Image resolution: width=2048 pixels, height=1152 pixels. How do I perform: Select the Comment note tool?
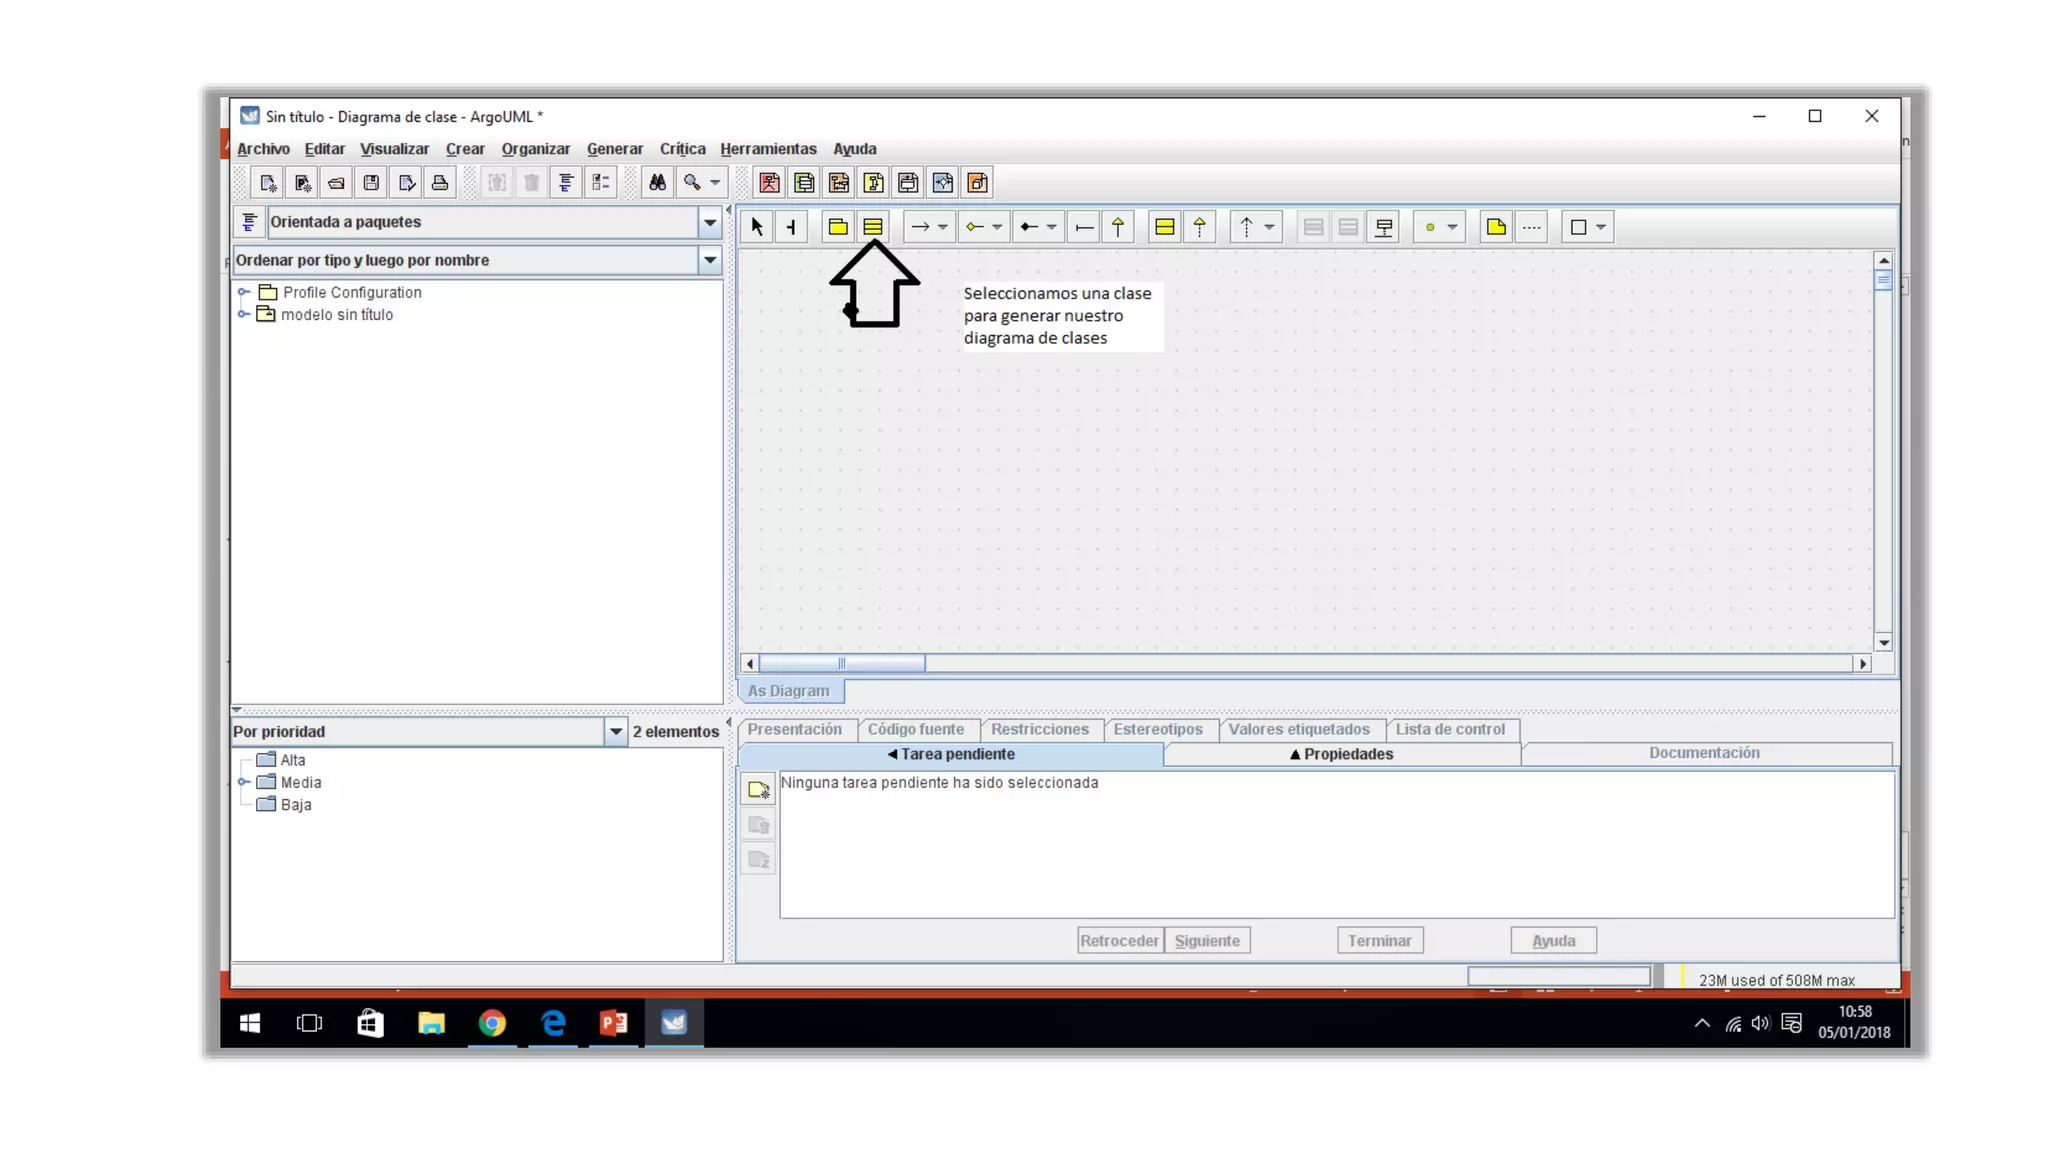click(1496, 227)
